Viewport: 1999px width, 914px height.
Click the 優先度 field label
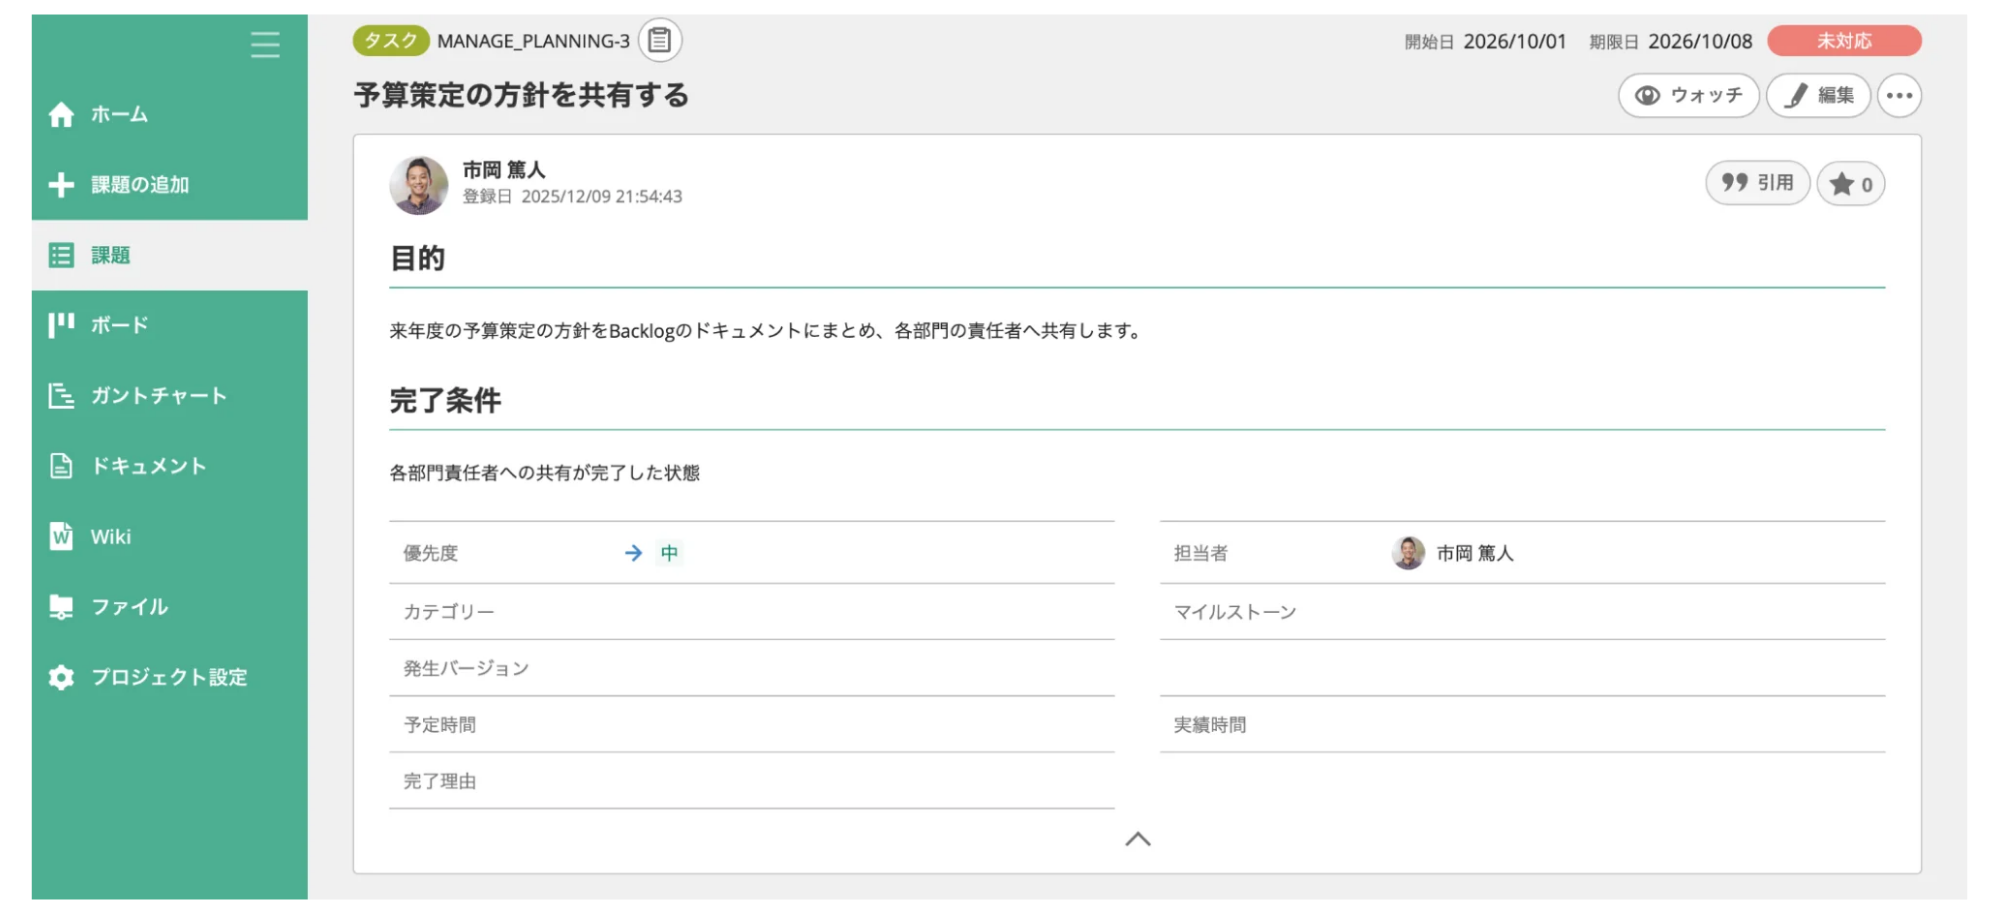431,553
